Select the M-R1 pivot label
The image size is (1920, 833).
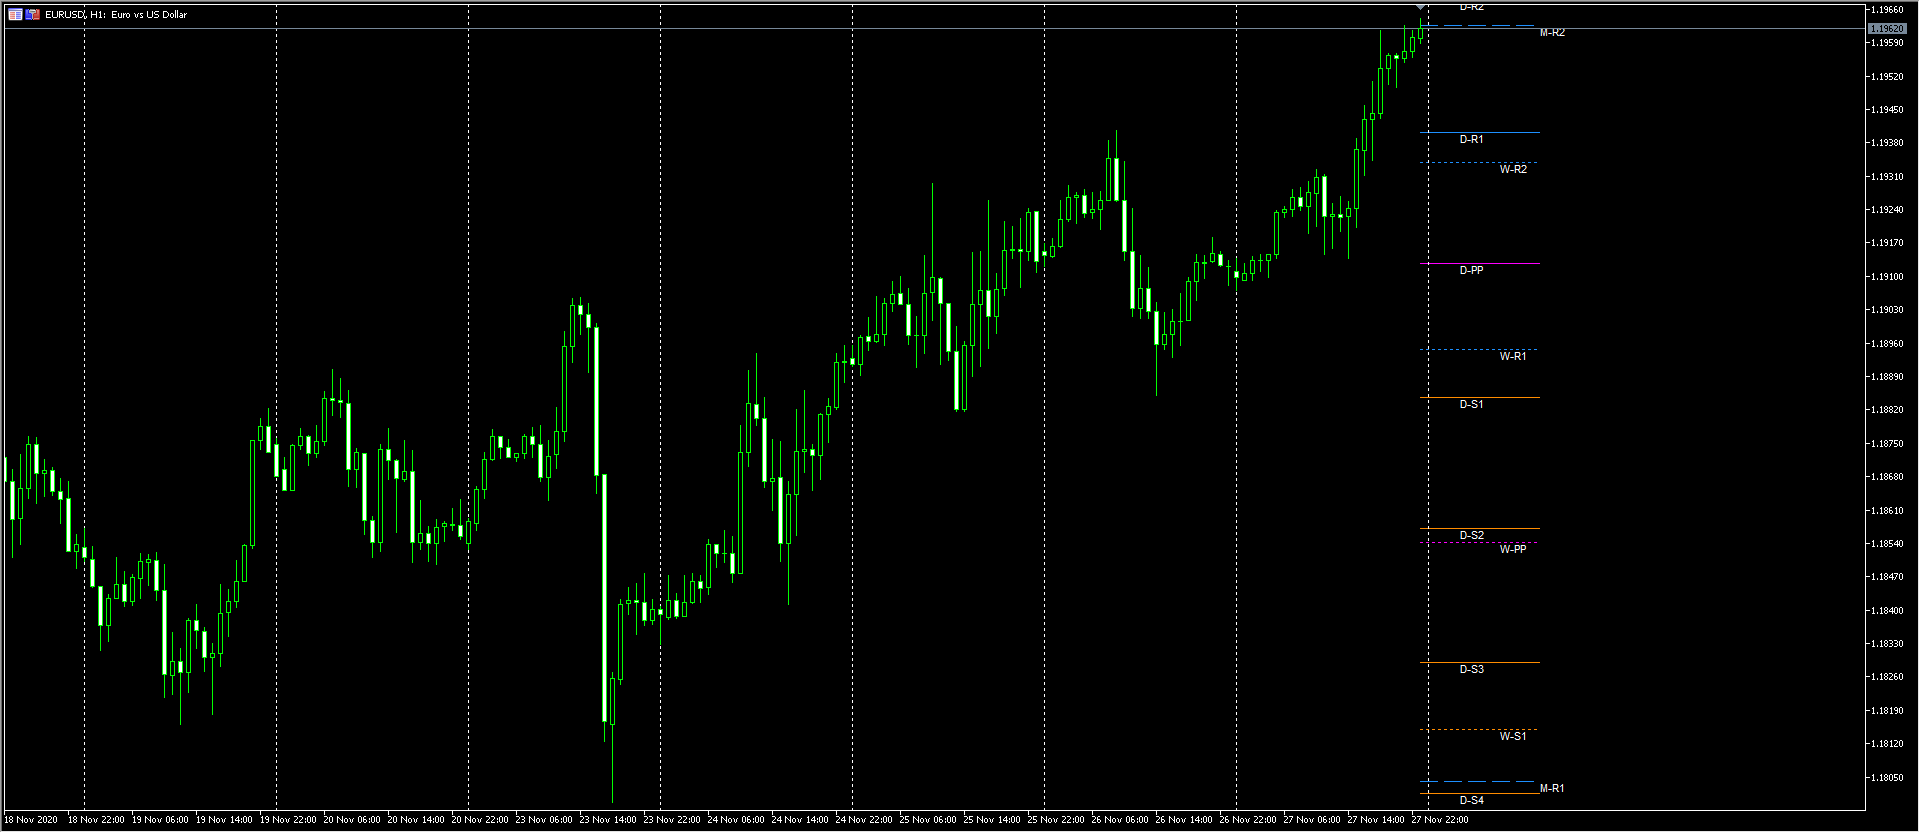coord(1552,788)
